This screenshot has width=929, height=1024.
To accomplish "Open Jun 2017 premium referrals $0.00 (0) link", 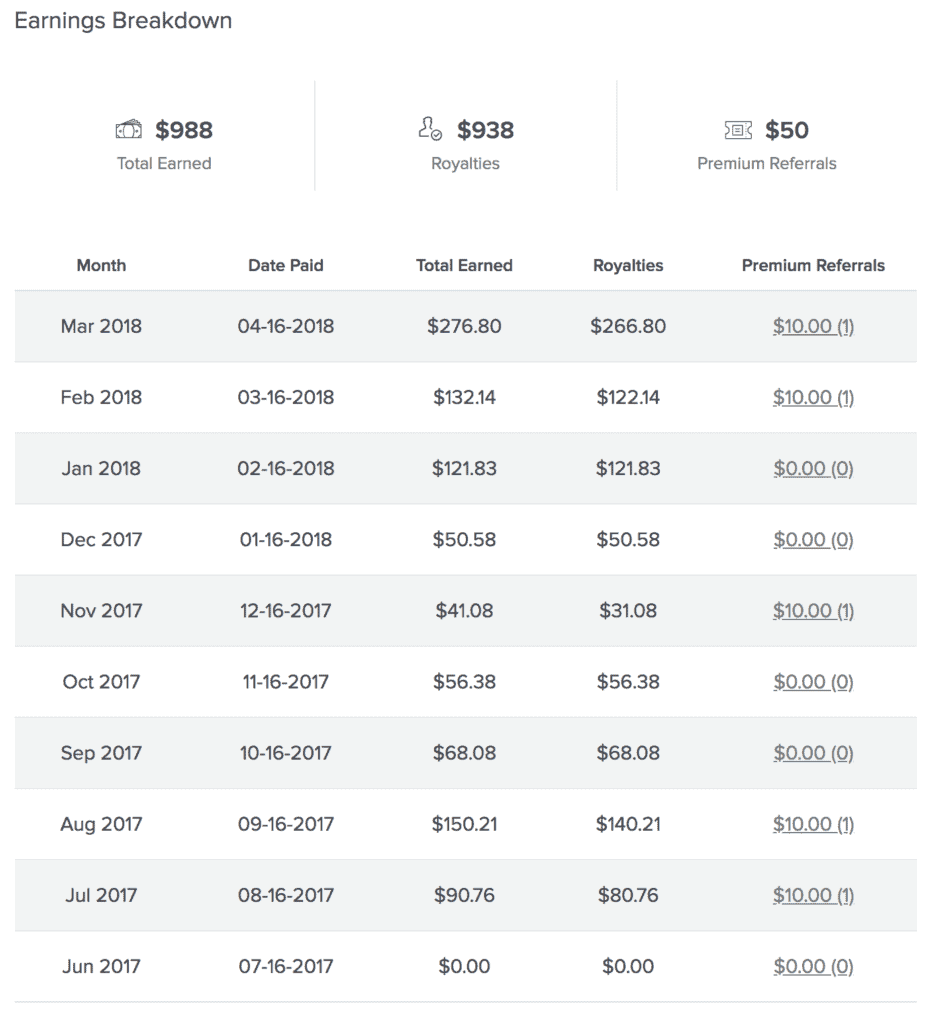I will [813, 967].
